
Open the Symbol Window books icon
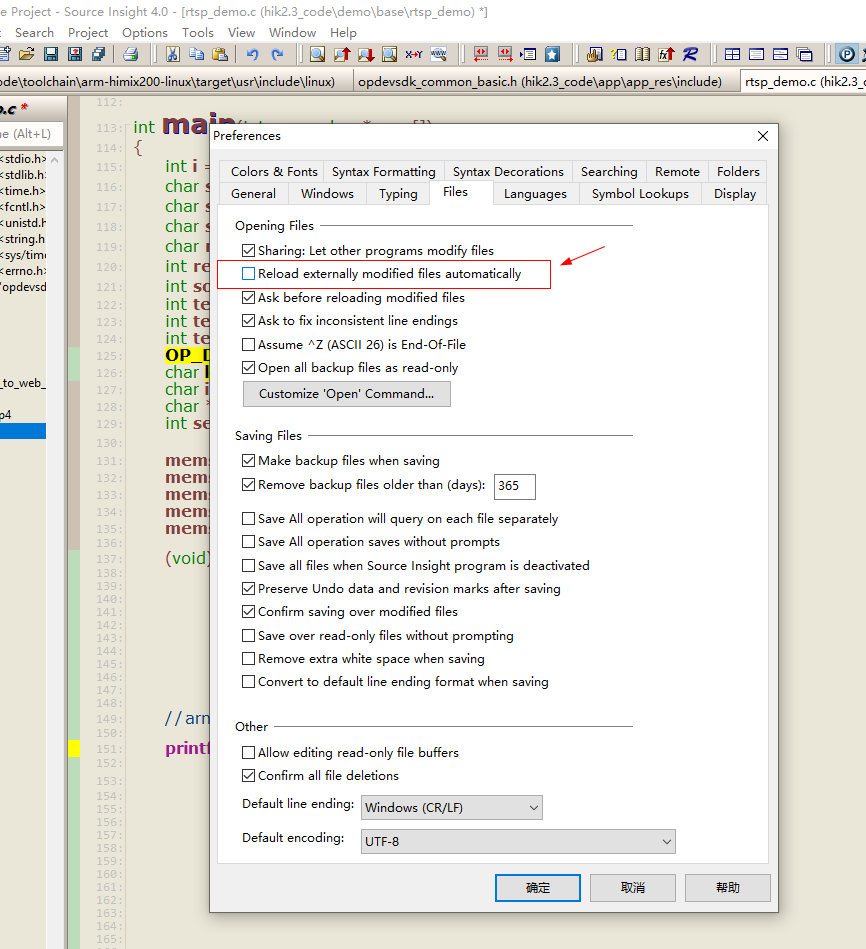(x=643, y=55)
